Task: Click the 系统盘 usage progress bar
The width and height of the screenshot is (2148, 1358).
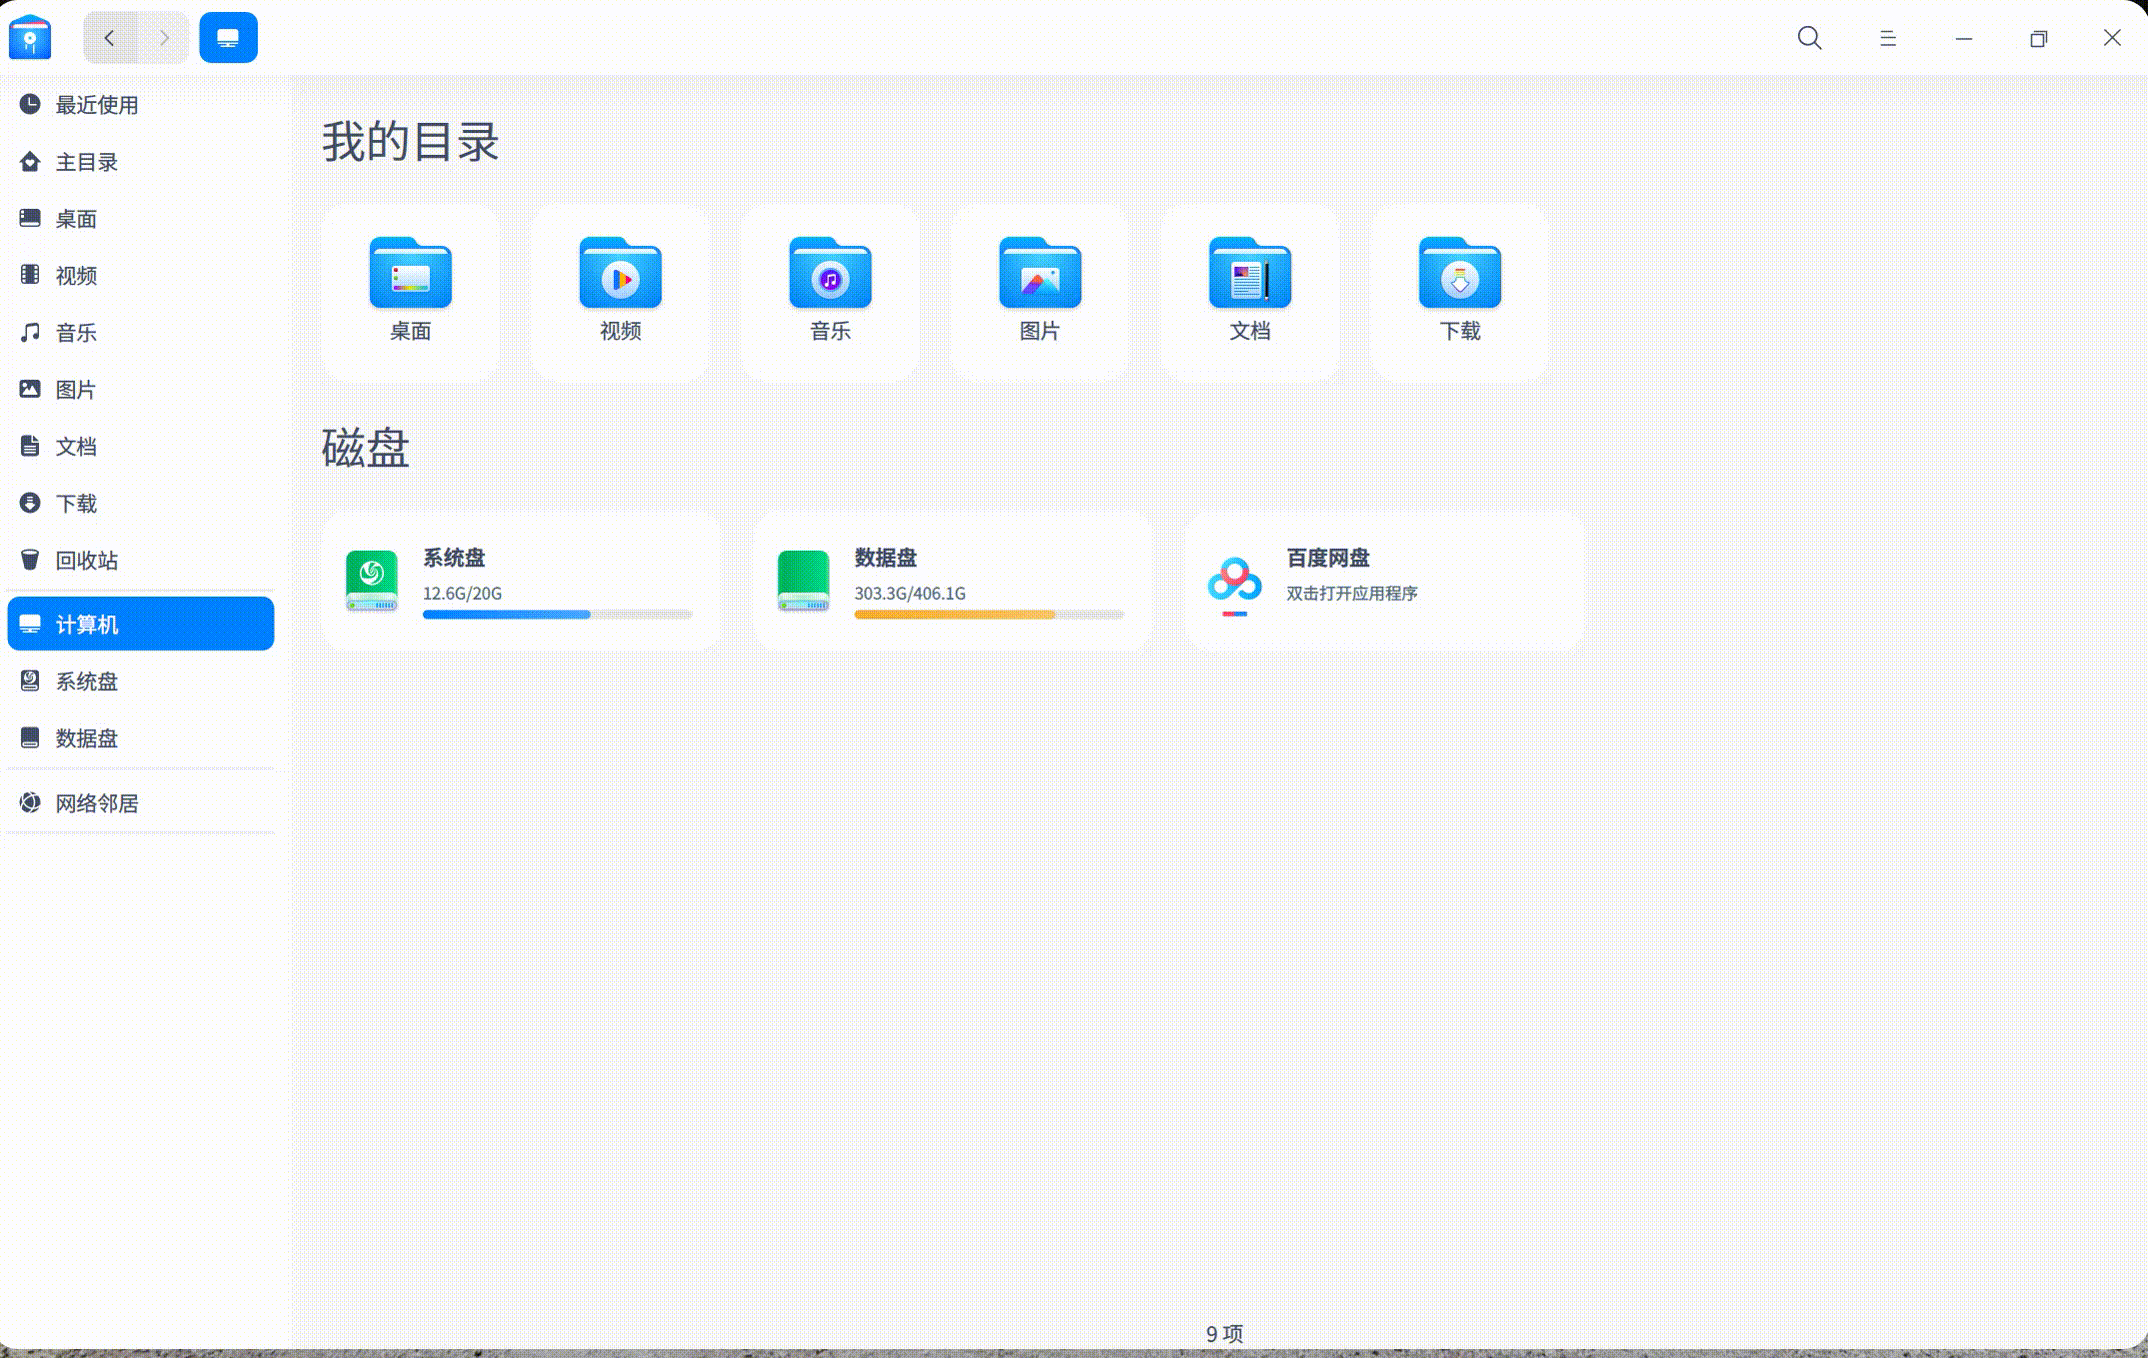Action: [x=557, y=614]
